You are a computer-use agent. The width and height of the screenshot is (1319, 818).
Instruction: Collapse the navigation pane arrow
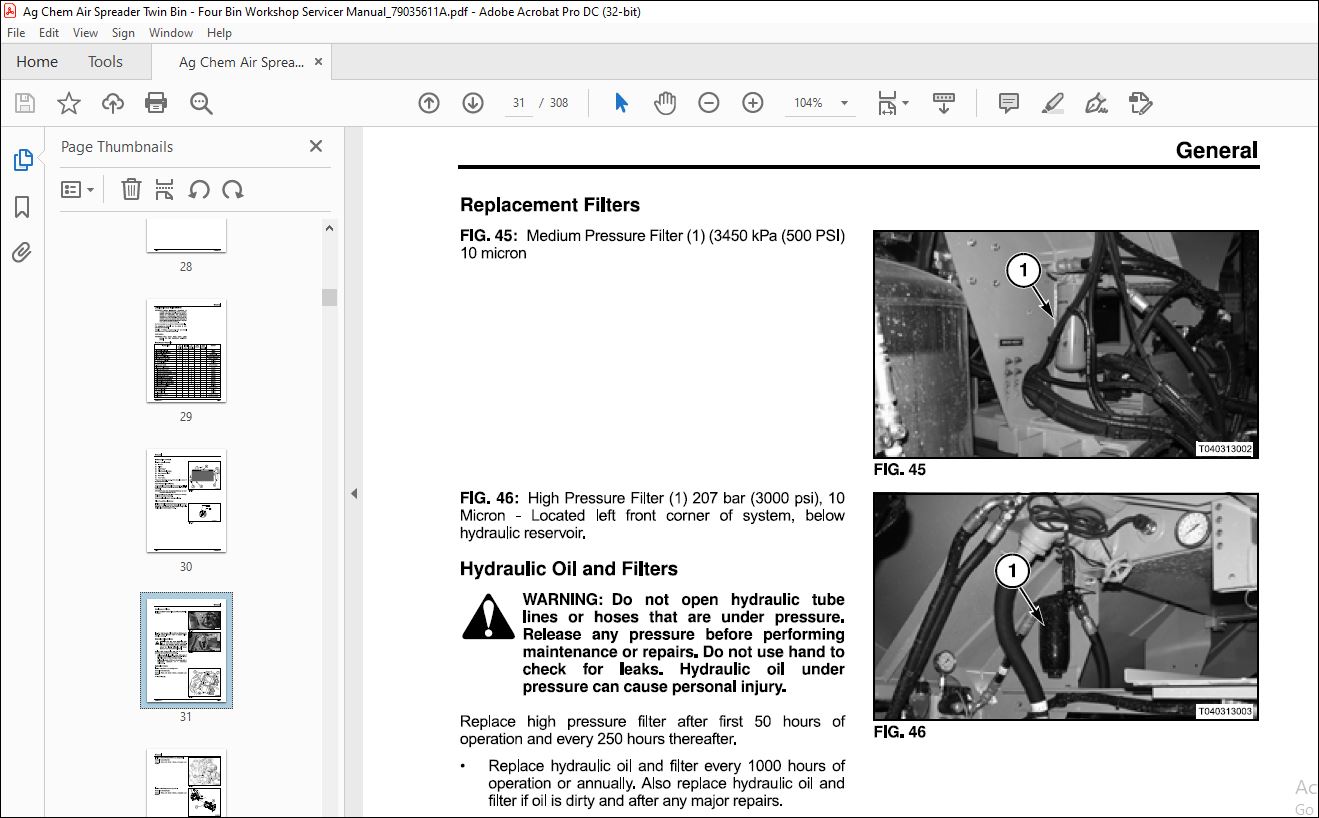[352, 494]
